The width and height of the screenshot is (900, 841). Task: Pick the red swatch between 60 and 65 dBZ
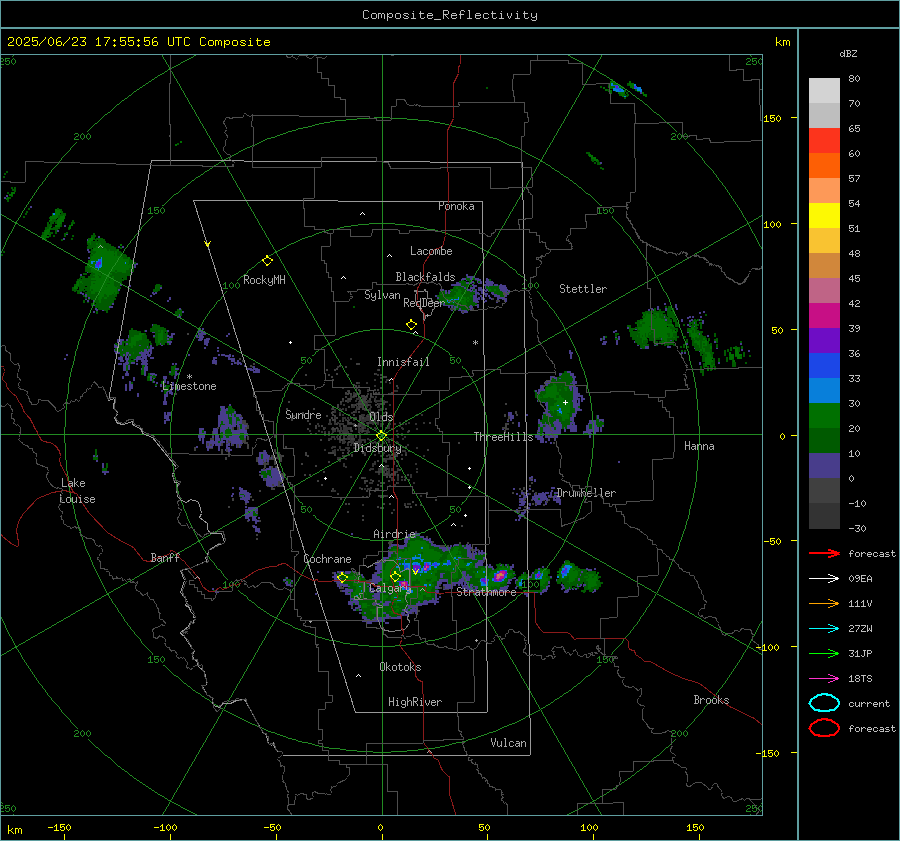pyautogui.click(x=824, y=141)
